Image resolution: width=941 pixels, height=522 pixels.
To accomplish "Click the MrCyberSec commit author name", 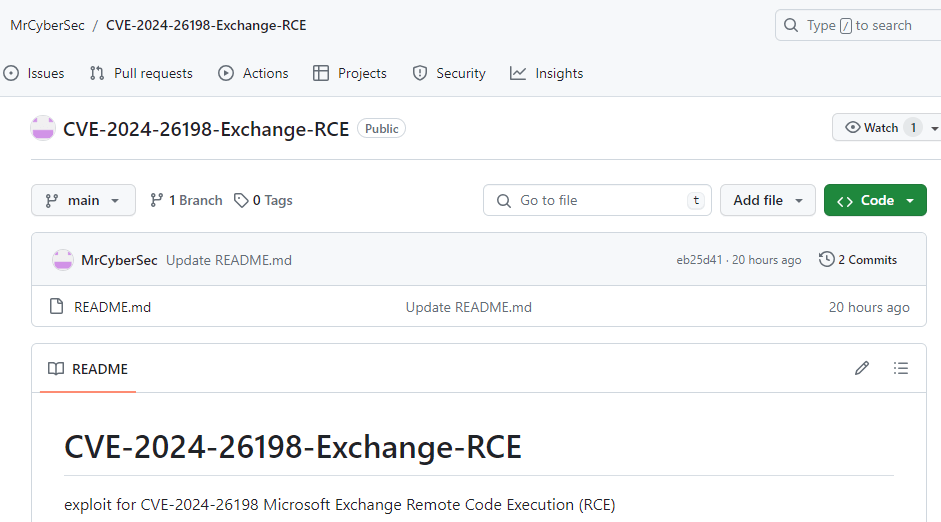I will point(119,260).
